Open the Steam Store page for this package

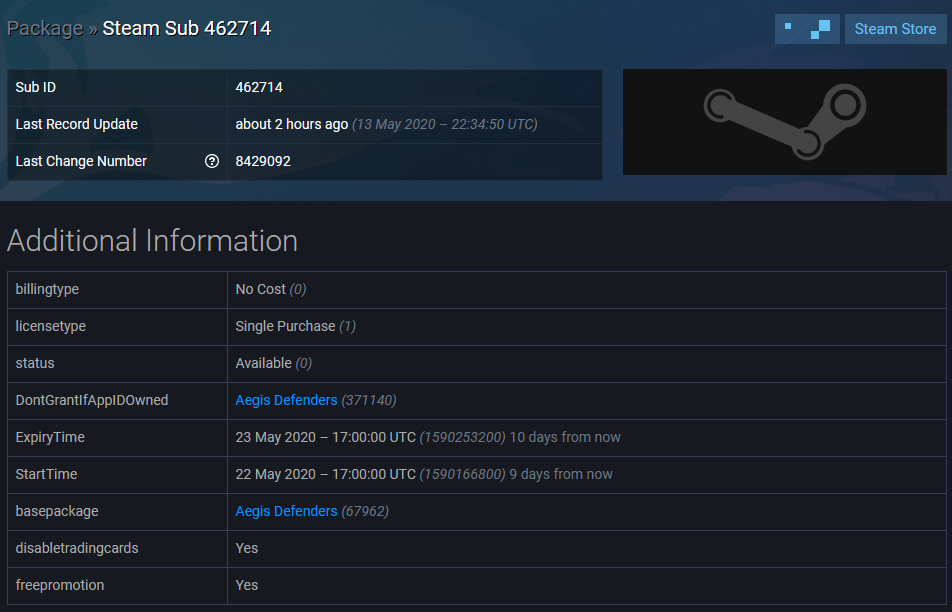tap(895, 29)
